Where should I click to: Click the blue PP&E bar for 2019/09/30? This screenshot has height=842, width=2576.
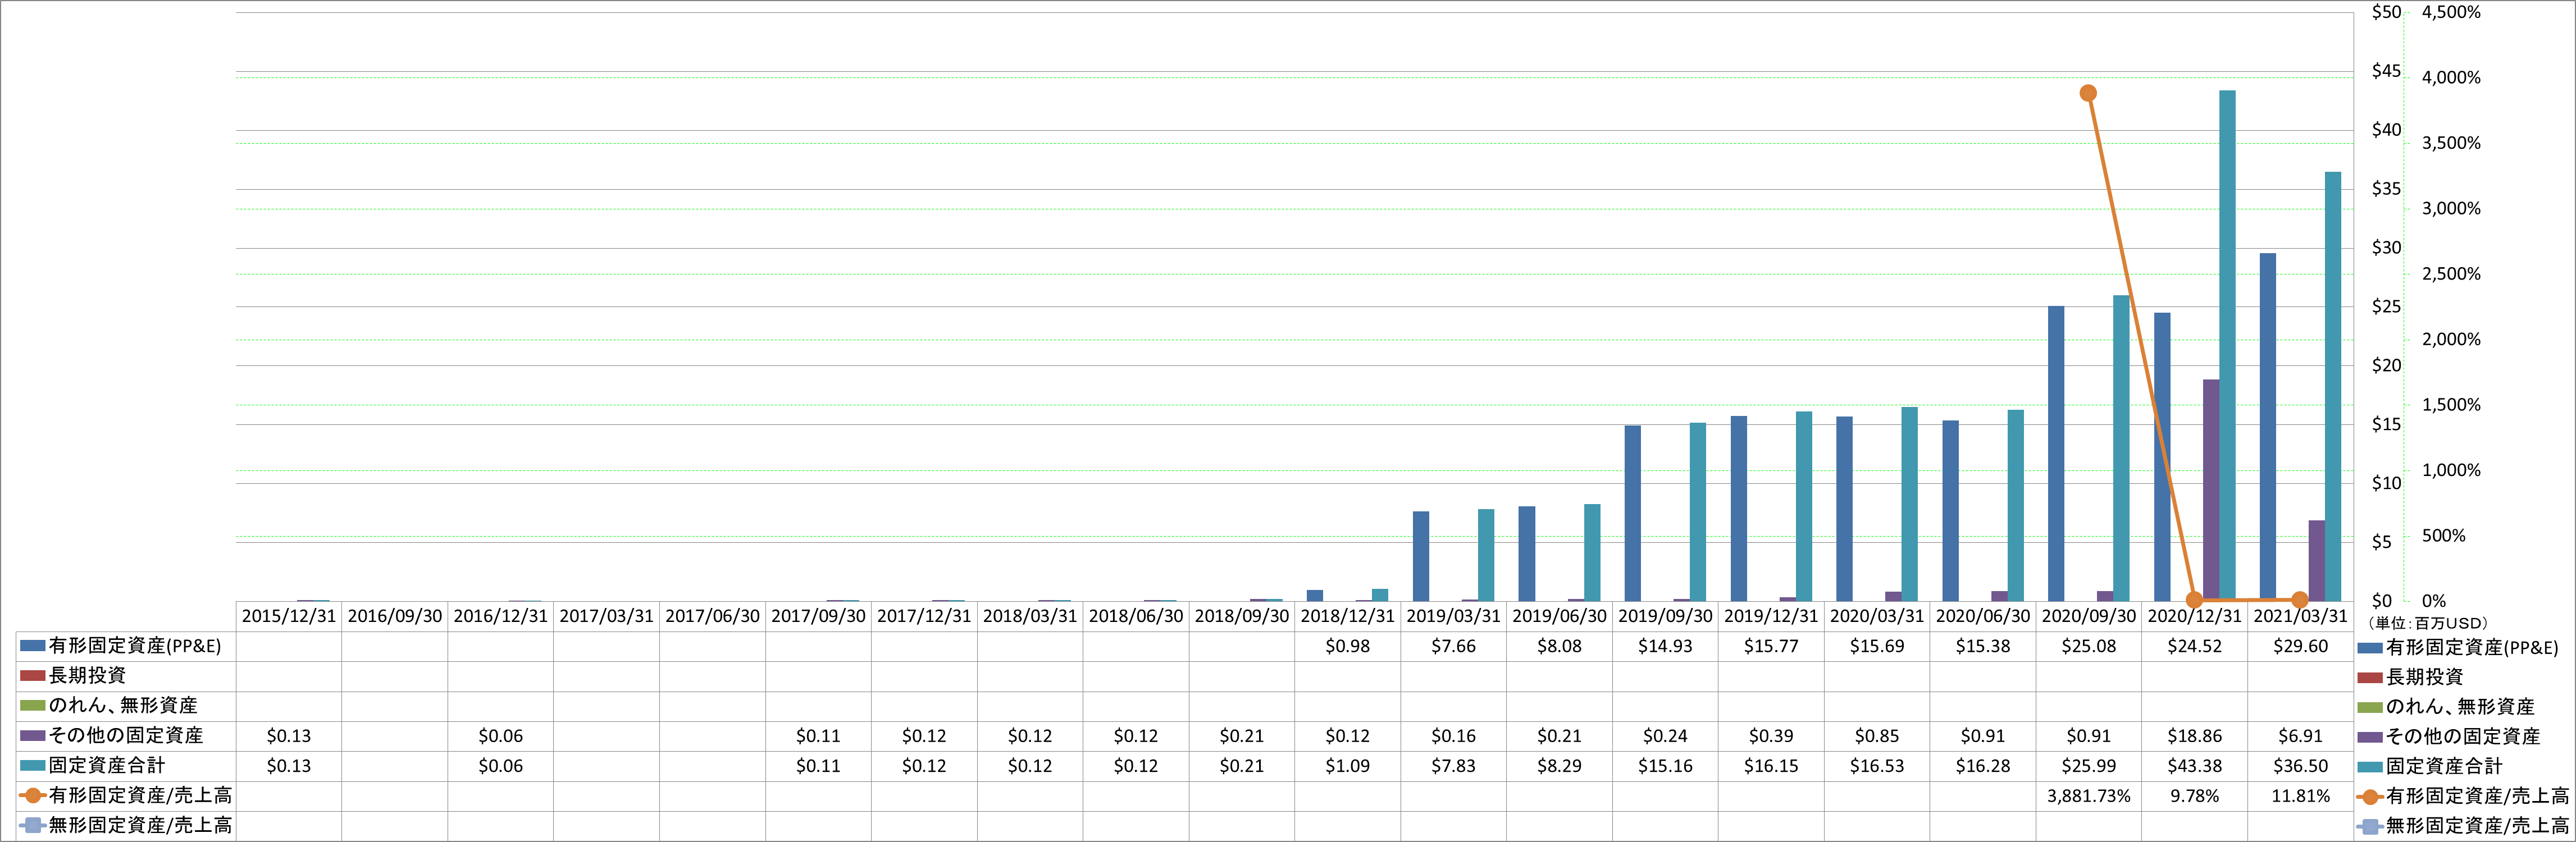tap(1633, 513)
